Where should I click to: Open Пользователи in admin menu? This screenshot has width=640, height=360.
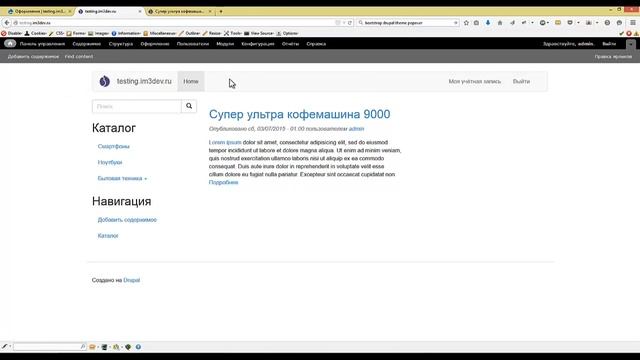point(193,44)
